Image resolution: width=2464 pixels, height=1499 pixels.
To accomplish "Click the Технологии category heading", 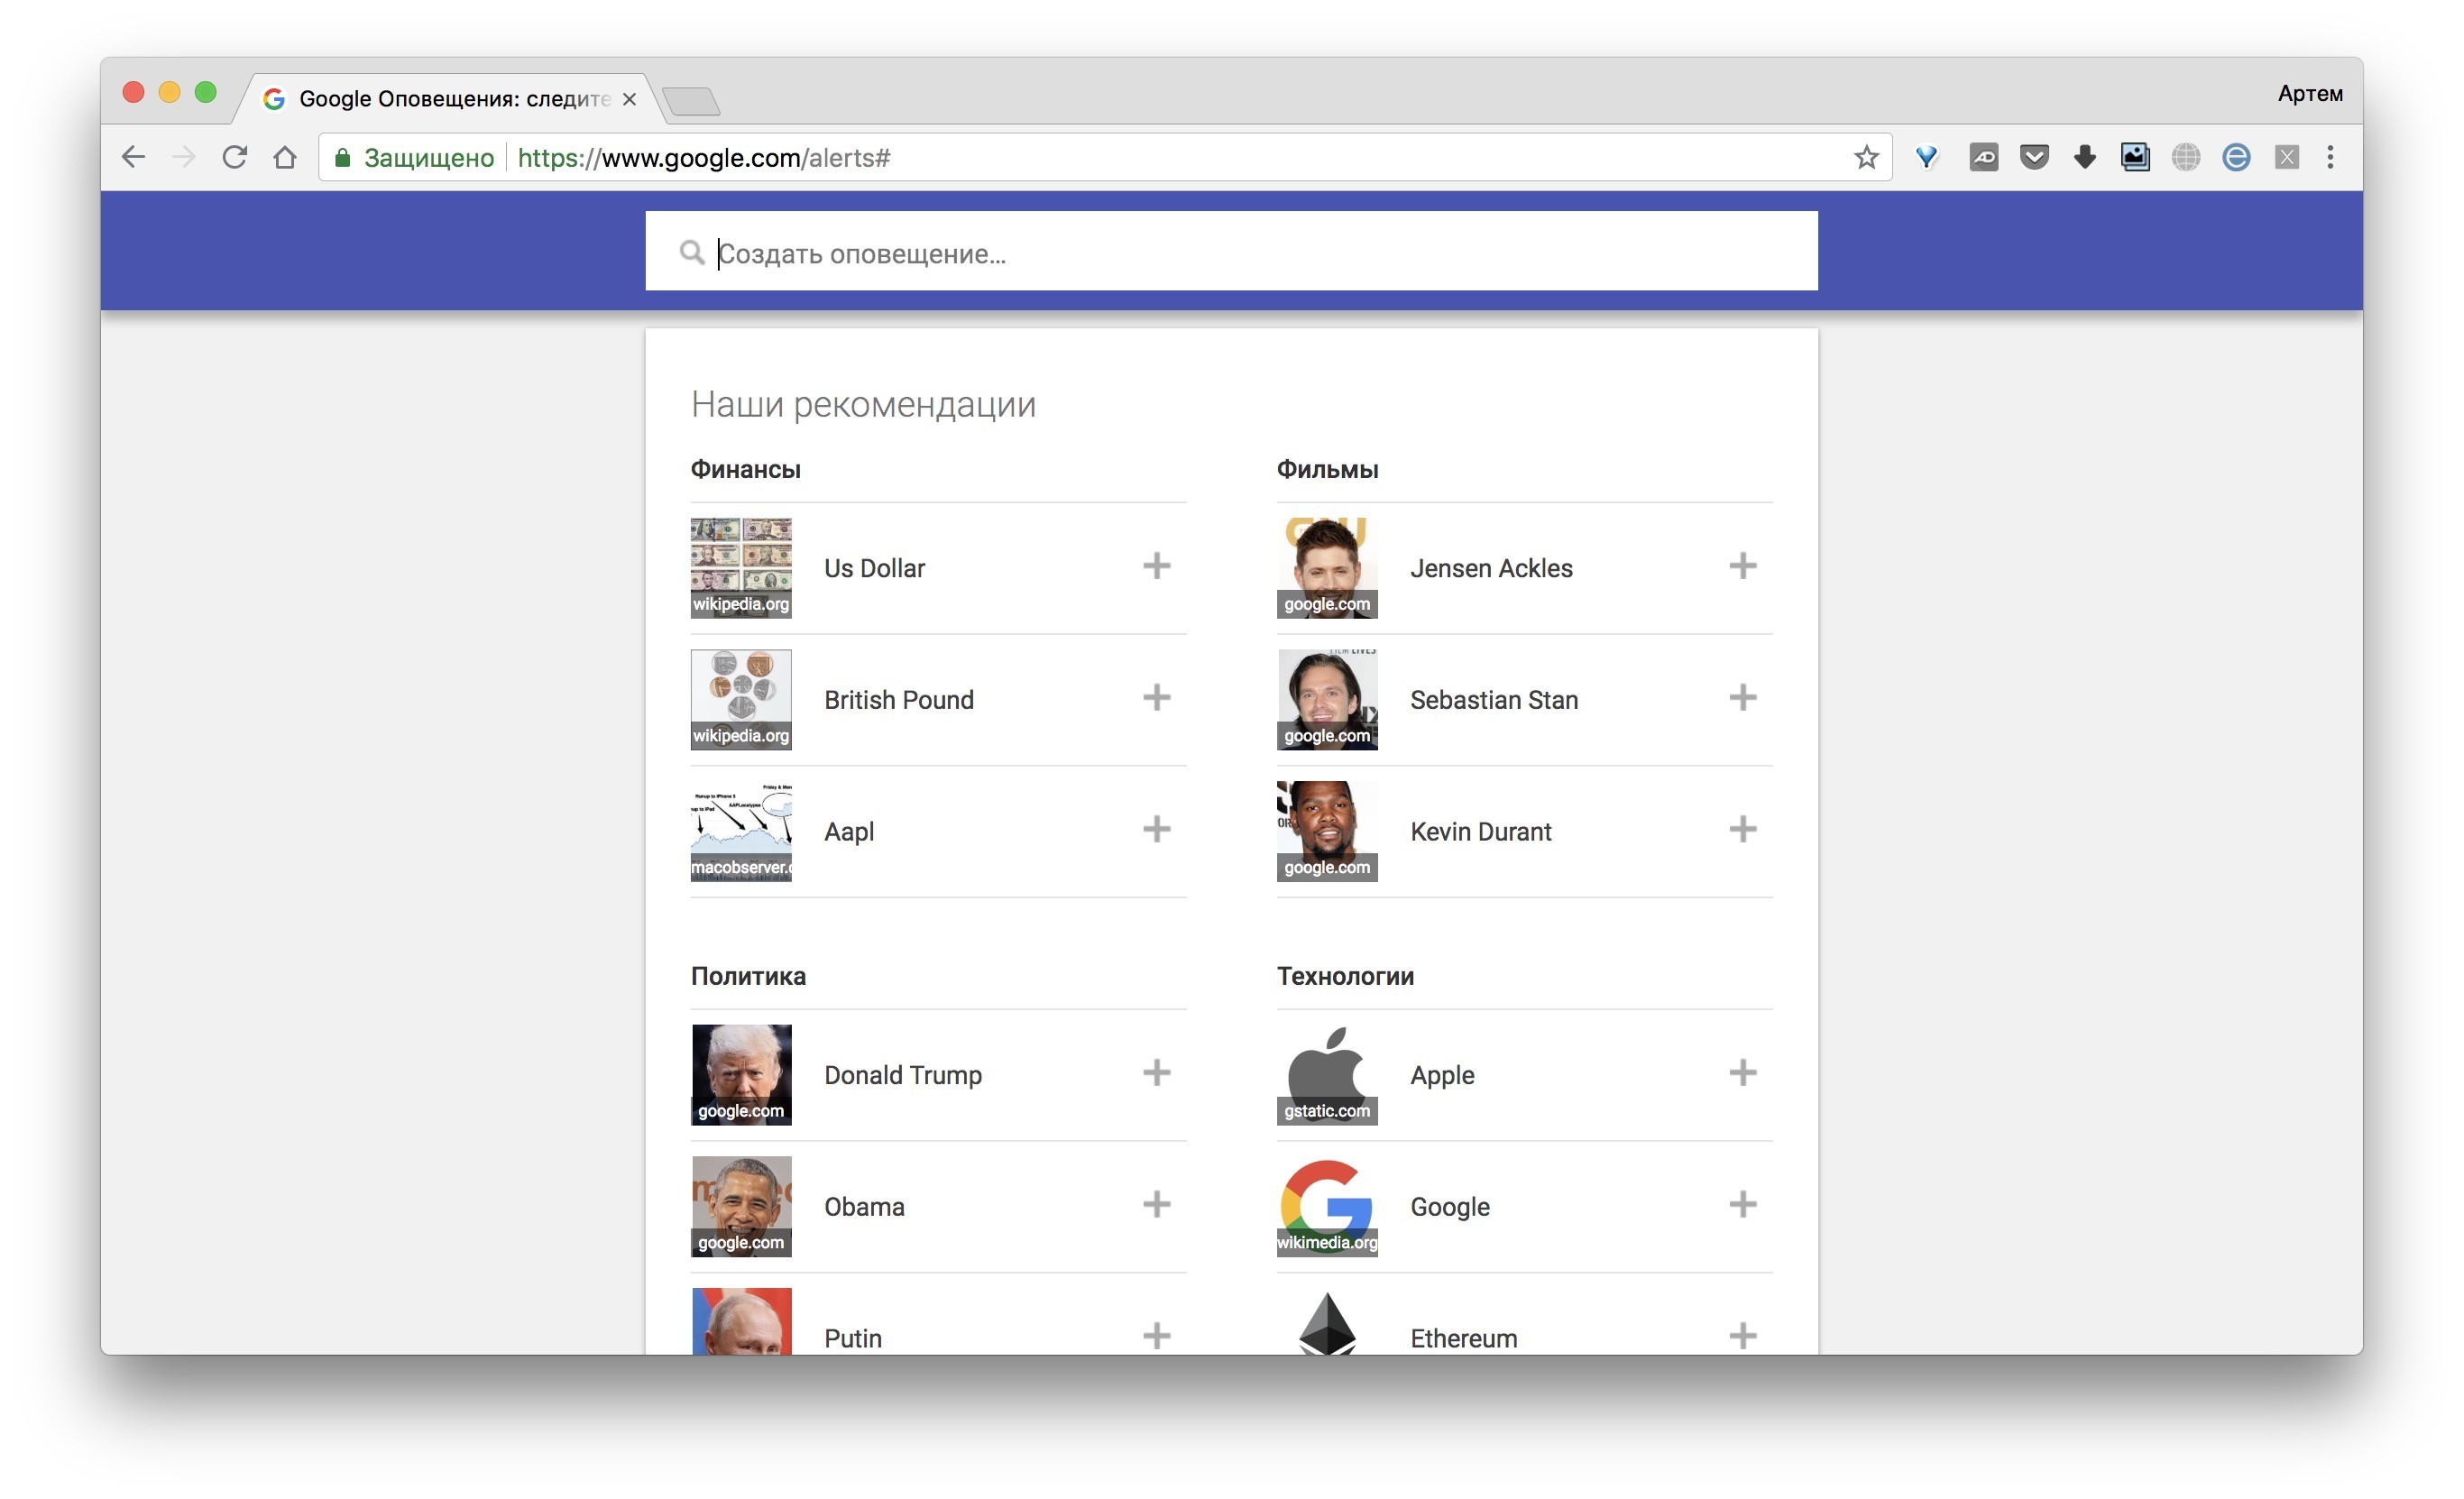I will pos(1345,975).
